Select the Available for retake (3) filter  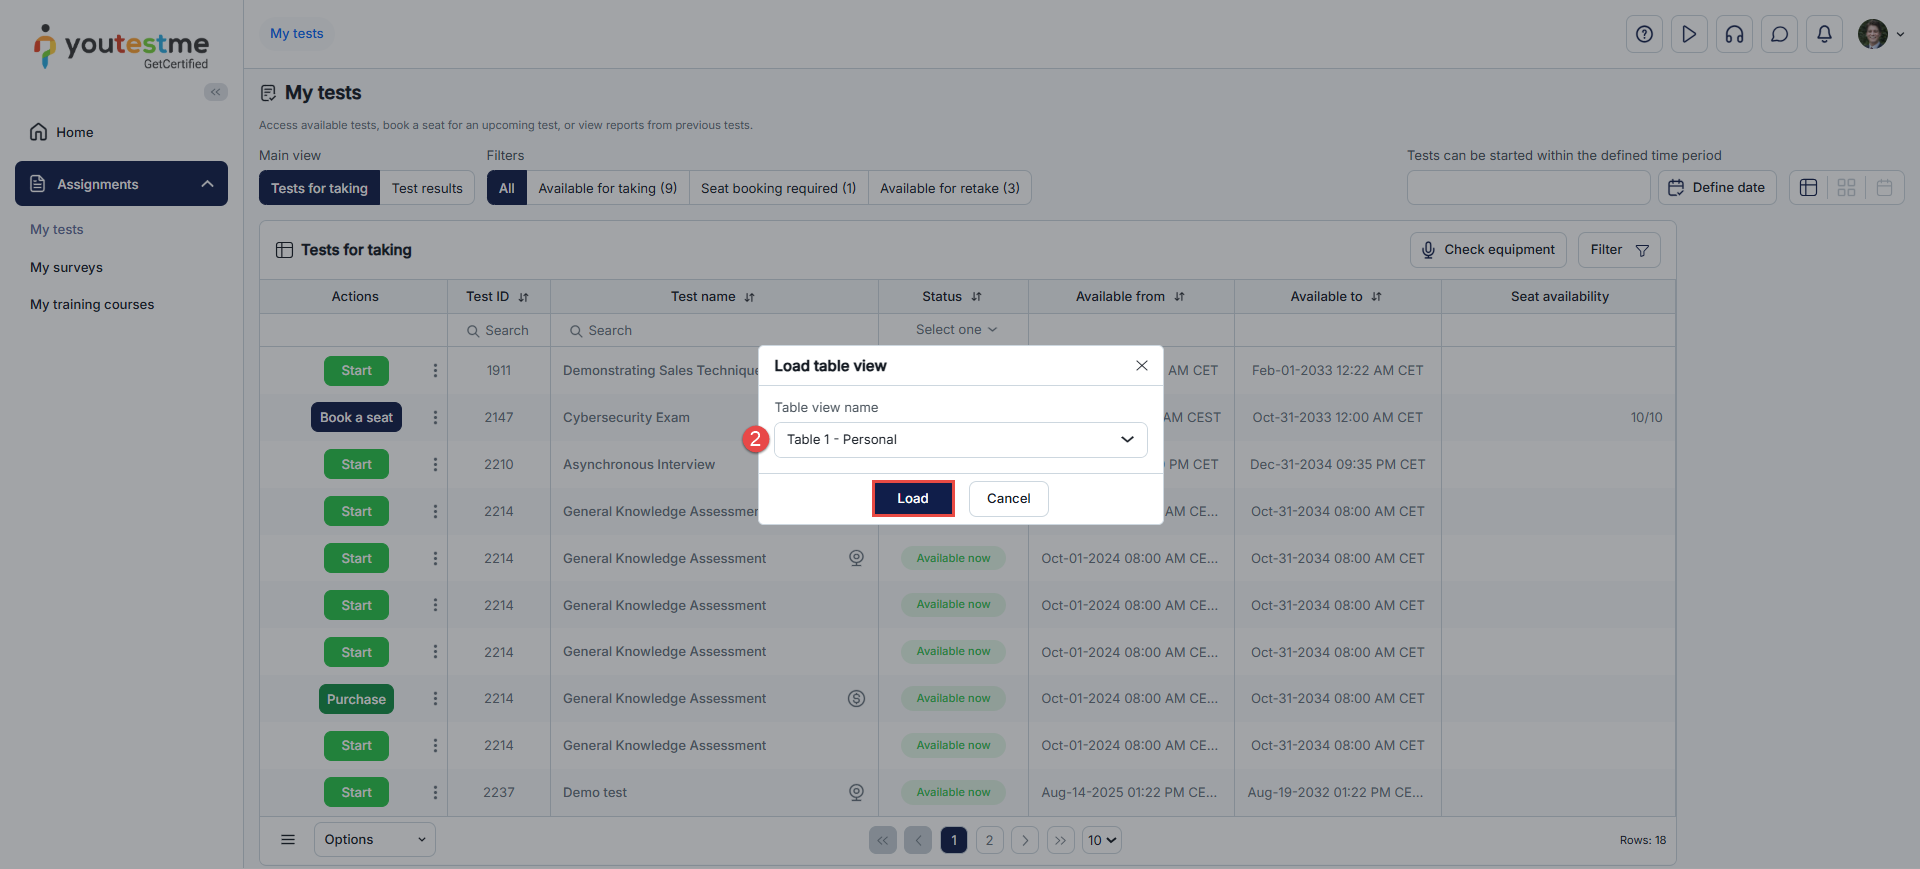[x=949, y=188]
